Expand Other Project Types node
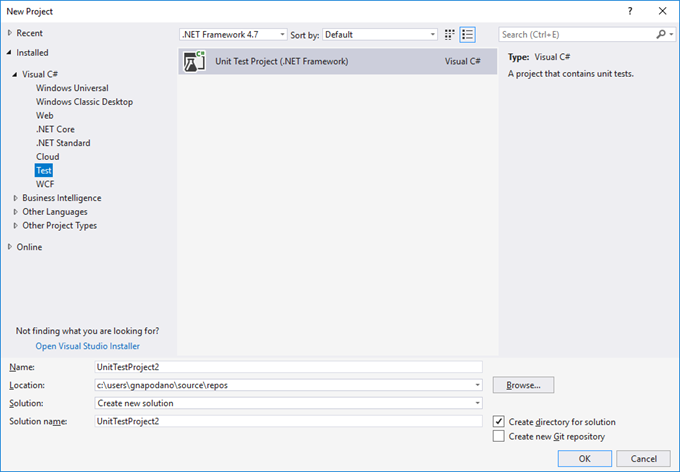This screenshot has height=472, width=681. point(16,226)
